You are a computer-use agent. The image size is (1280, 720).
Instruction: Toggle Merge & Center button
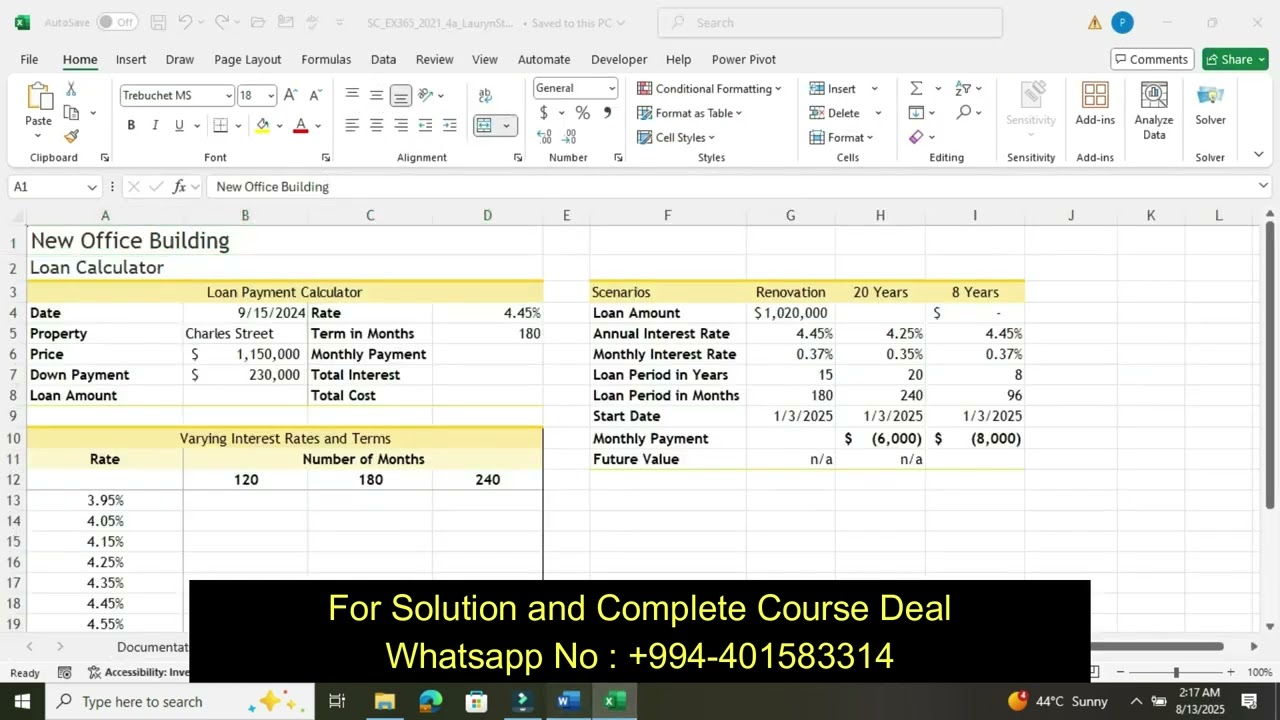pos(484,125)
